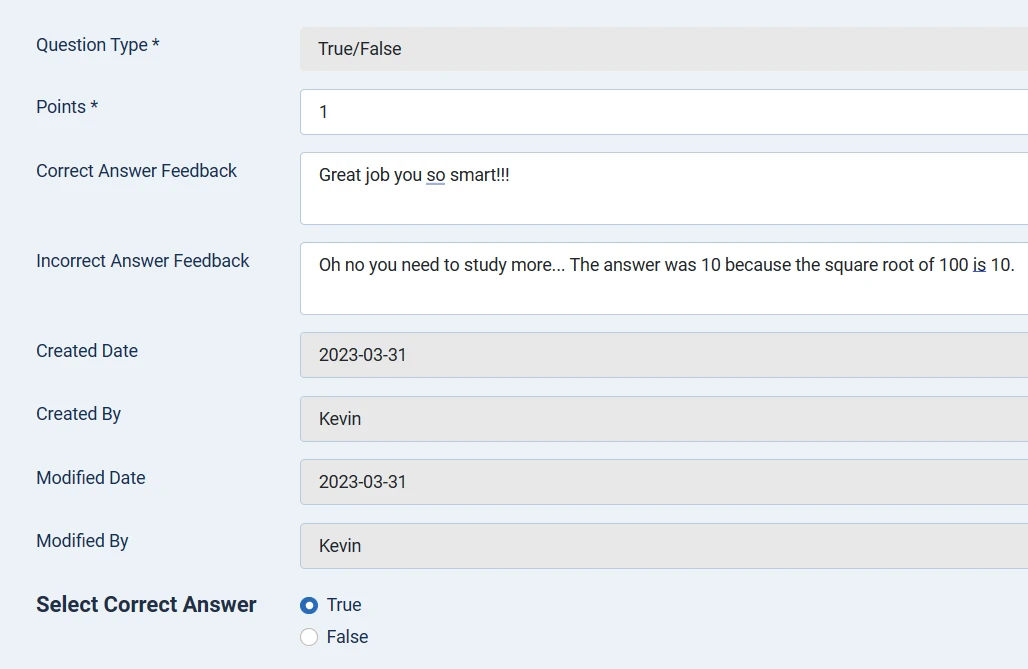The image size is (1028, 669).
Task: Click the "Created By" label
Action: point(78,414)
